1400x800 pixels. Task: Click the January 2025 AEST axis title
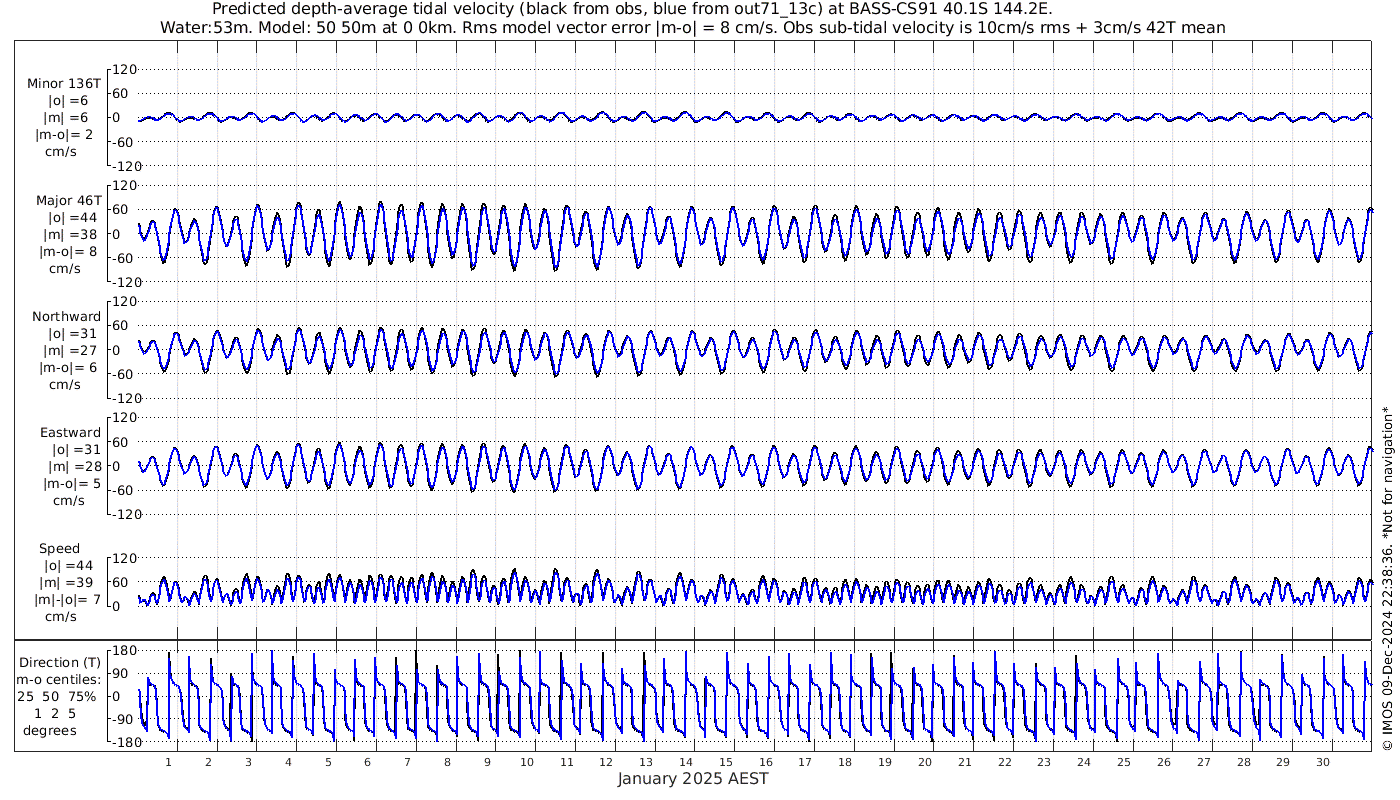click(x=692, y=779)
